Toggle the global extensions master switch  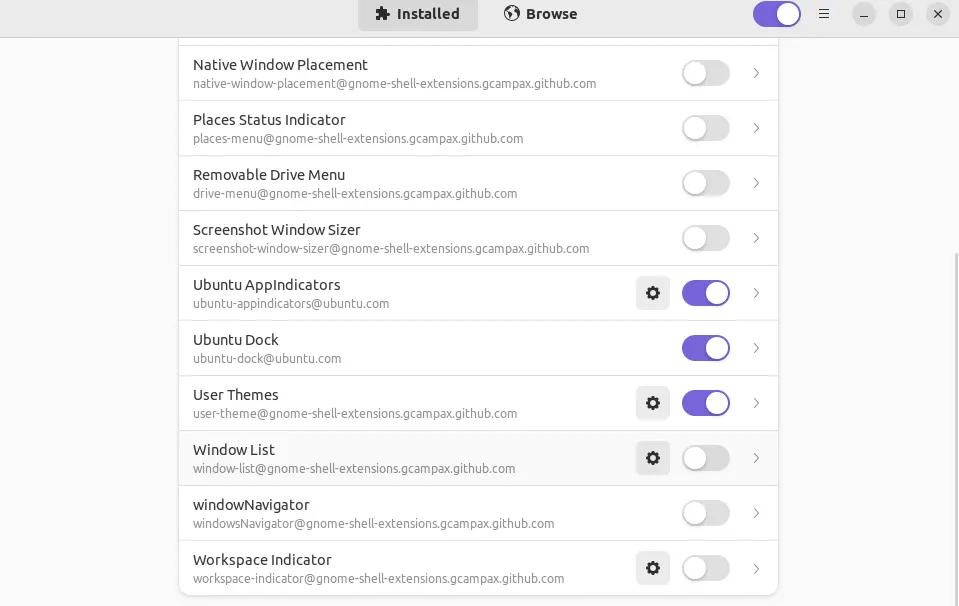[777, 14]
